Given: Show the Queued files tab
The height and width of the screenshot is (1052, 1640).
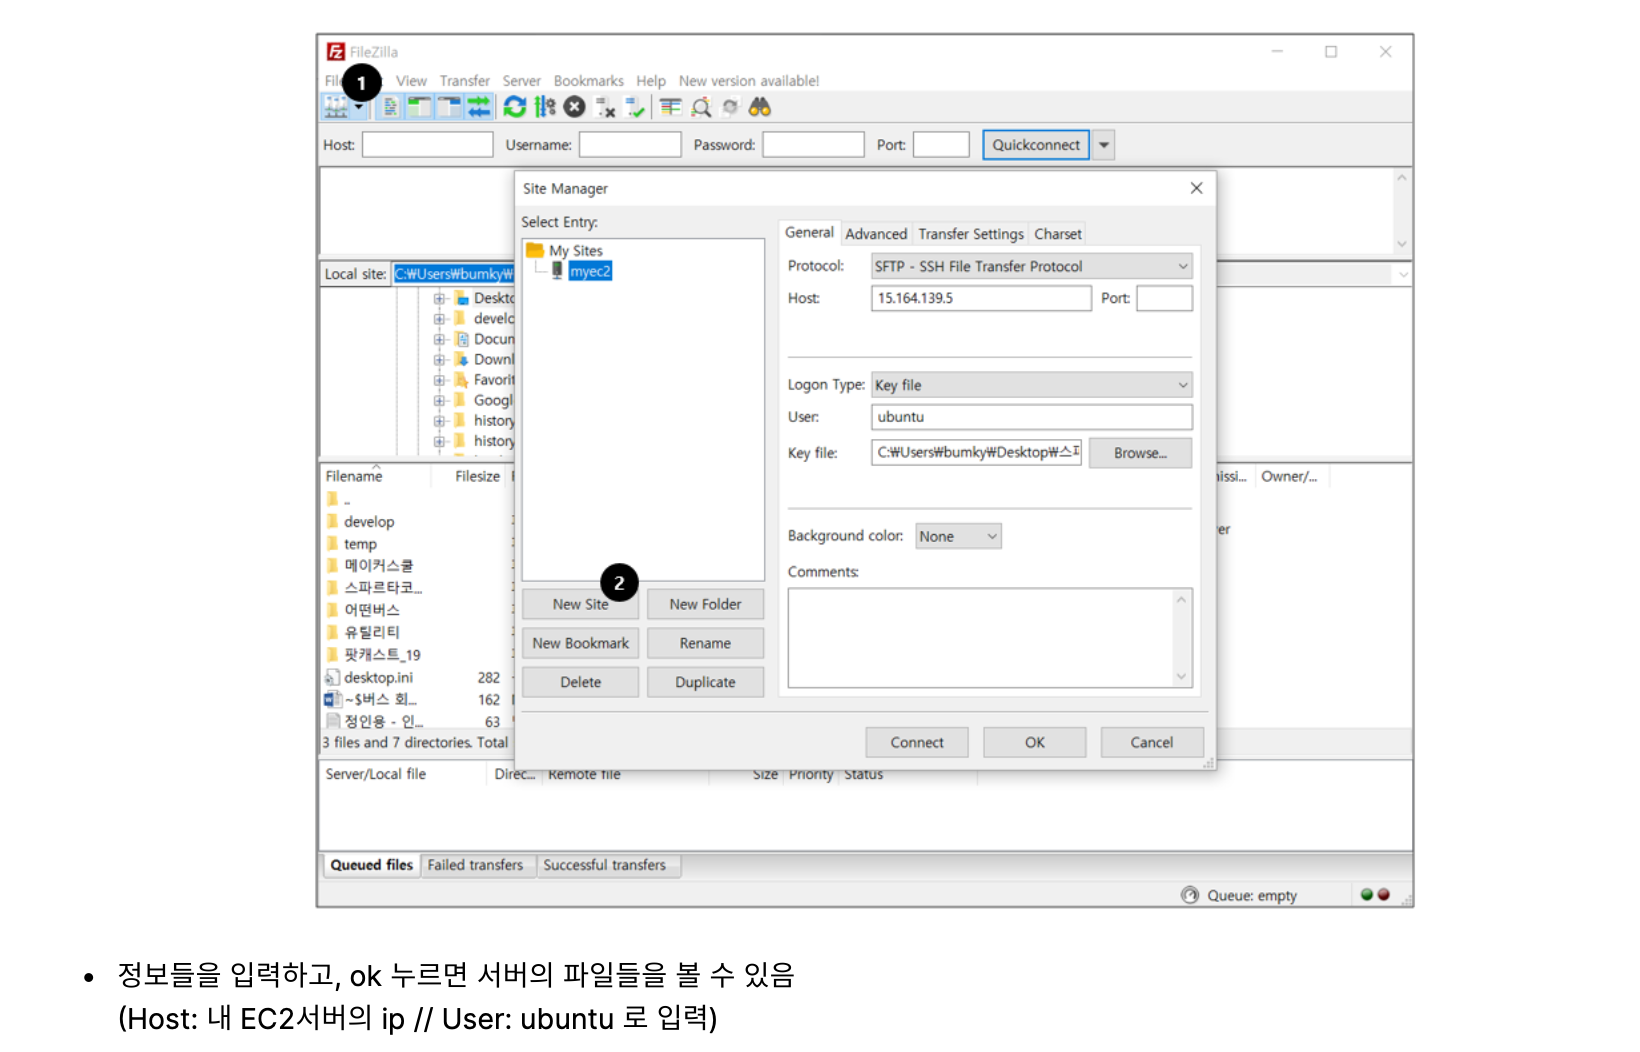Looking at the screenshot, I should [371, 865].
